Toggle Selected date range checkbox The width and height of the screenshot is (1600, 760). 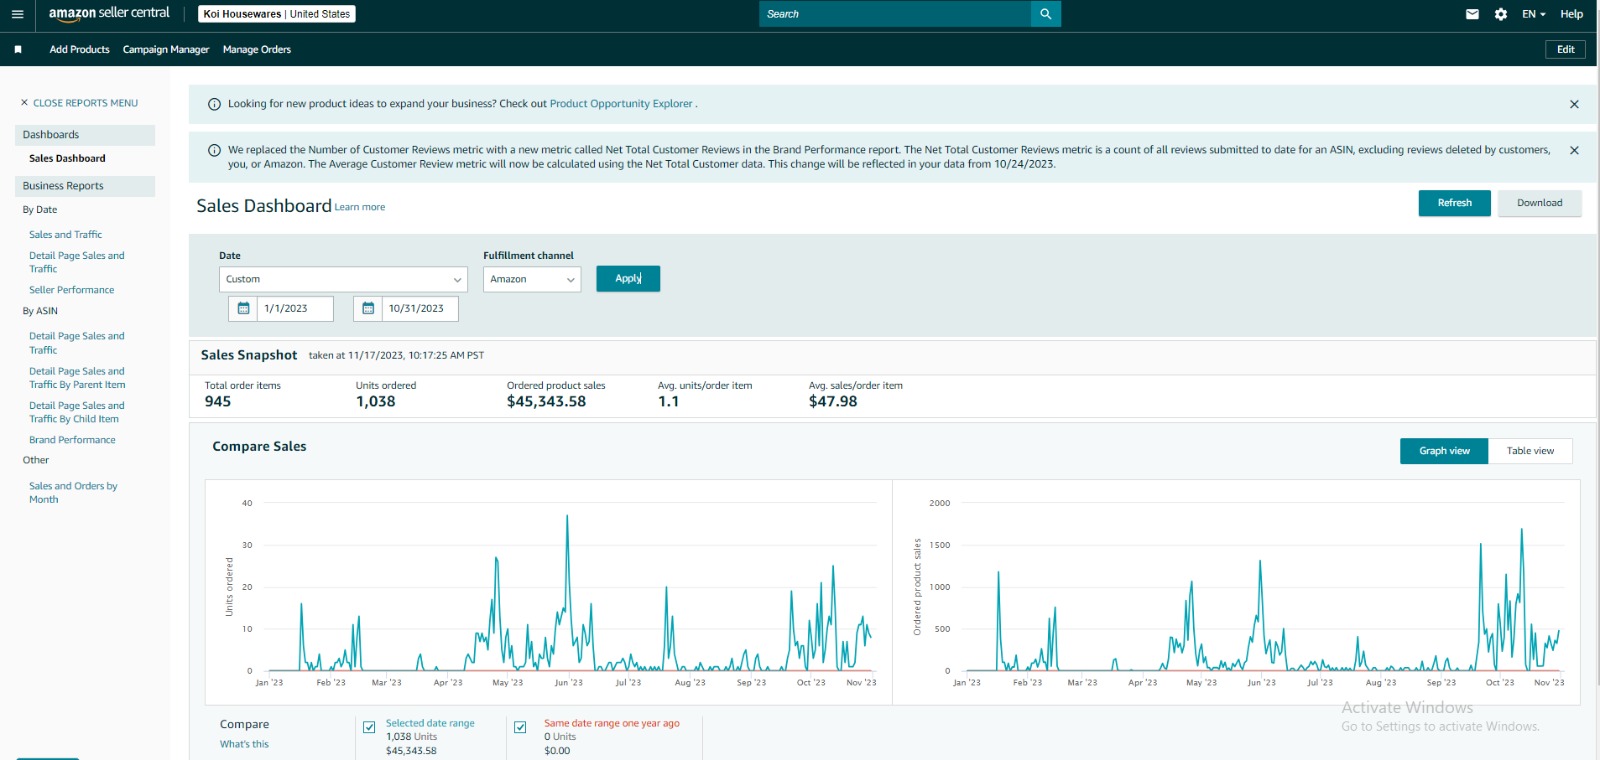tap(369, 727)
